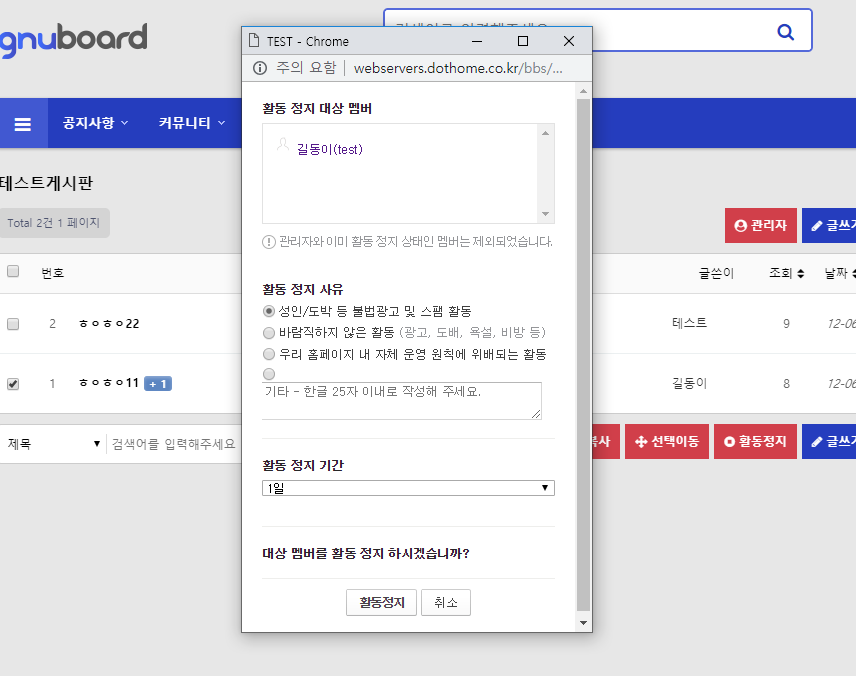Click the 기타 reason text area
Image resolution: width=856 pixels, height=676 pixels.
(x=402, y=400)
